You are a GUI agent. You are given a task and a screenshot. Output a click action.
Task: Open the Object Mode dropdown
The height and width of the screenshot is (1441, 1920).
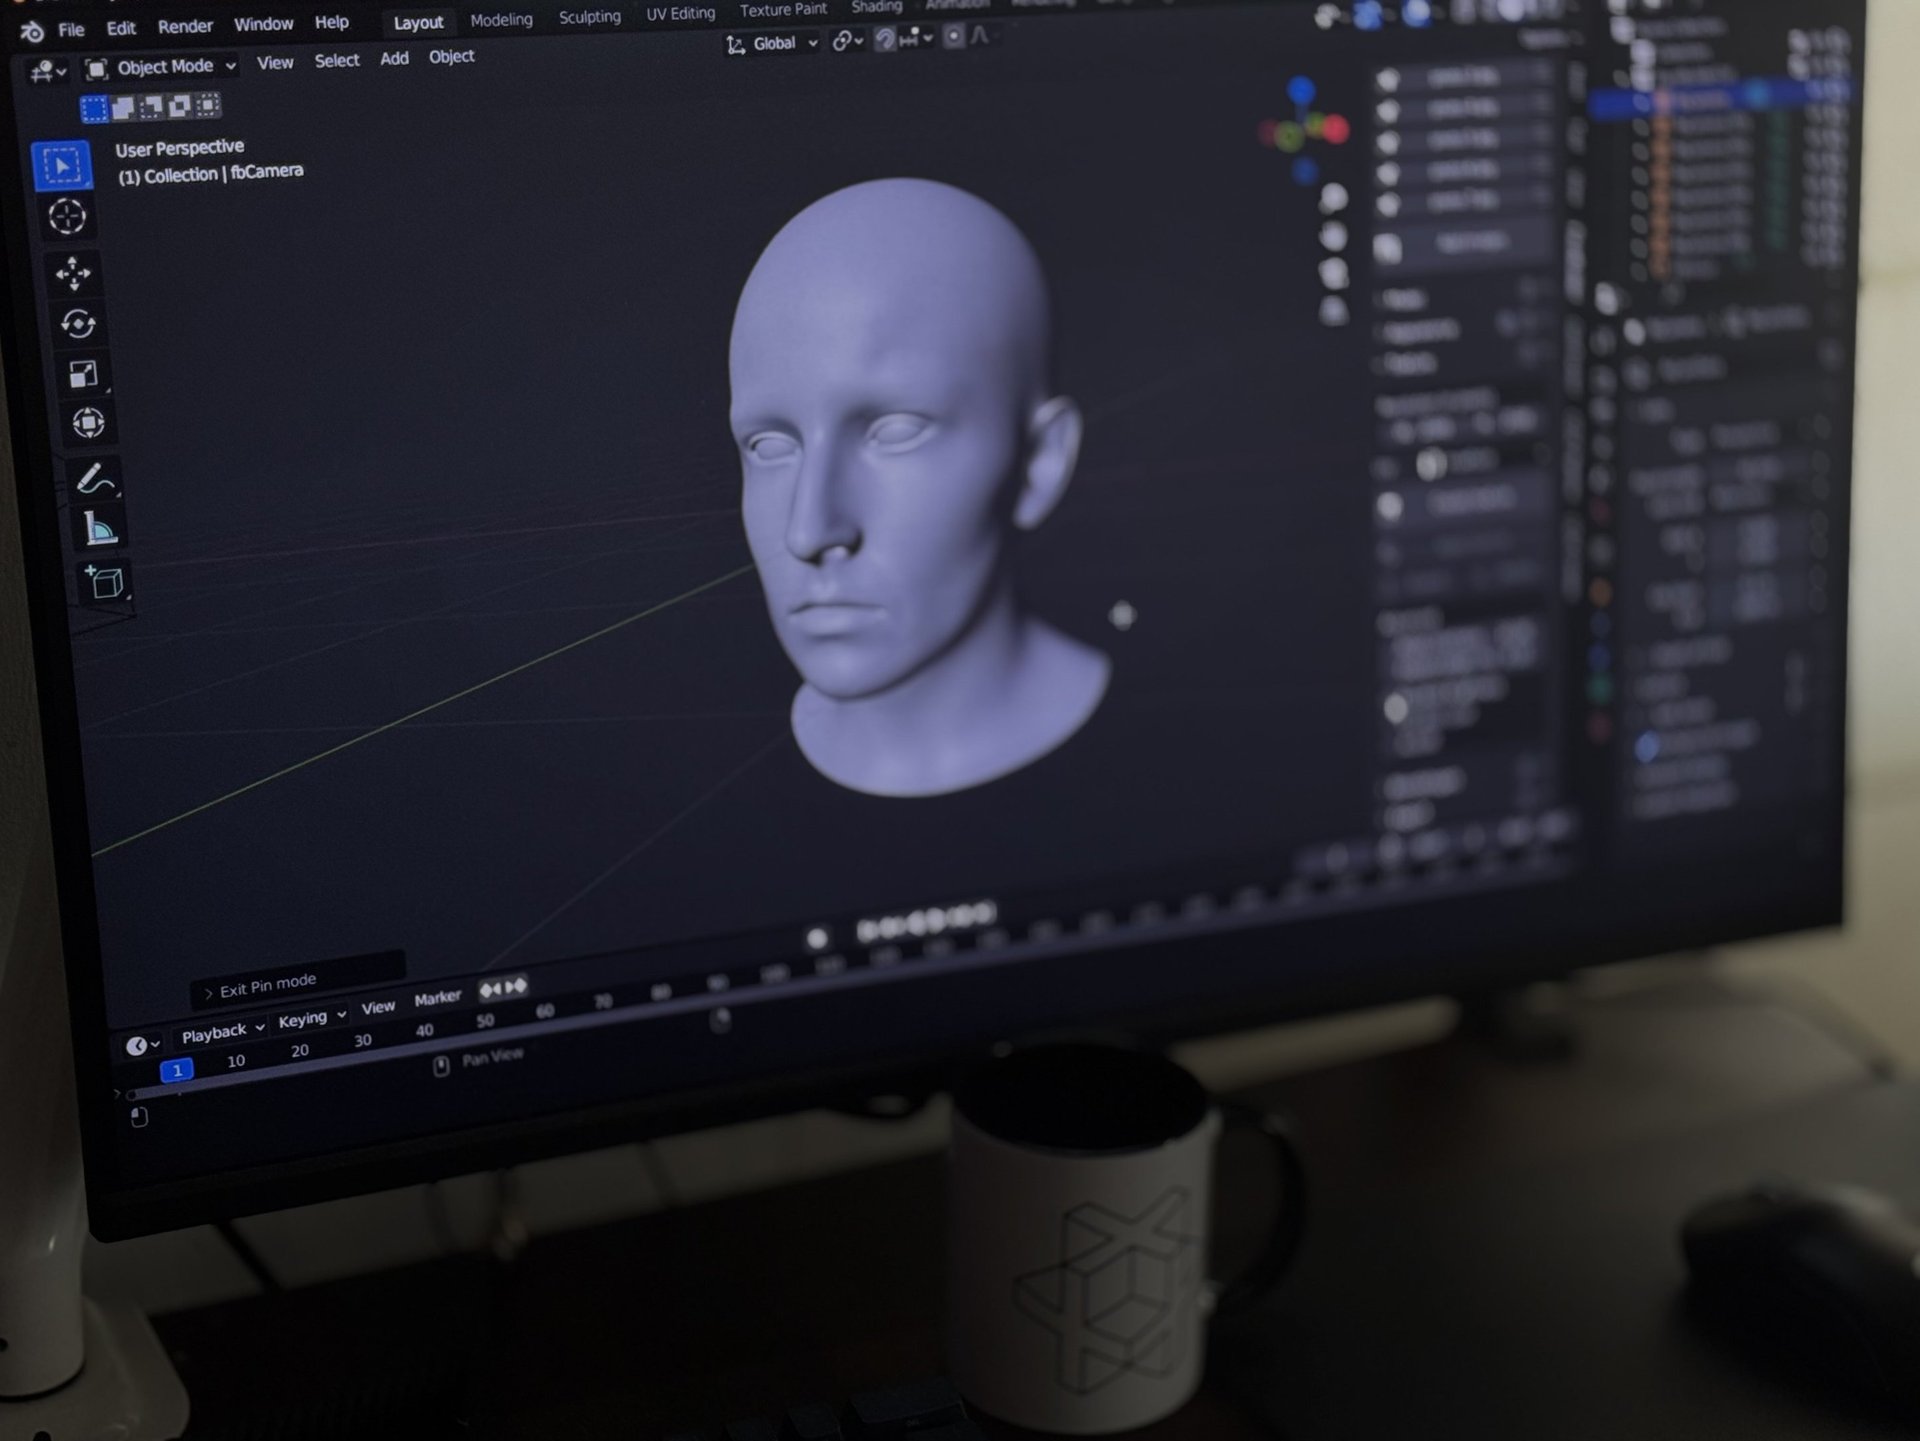click(x=162, y=67)
